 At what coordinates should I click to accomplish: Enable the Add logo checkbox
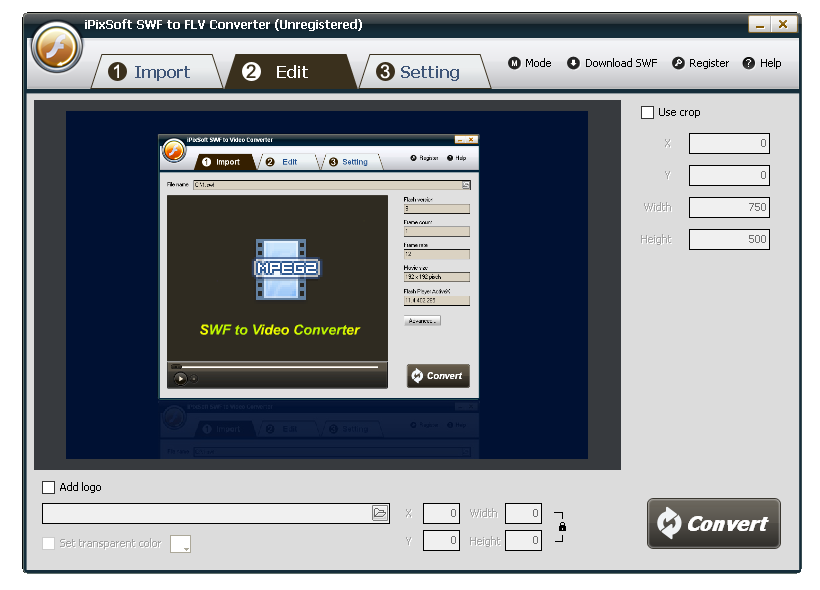coord(48,487)
